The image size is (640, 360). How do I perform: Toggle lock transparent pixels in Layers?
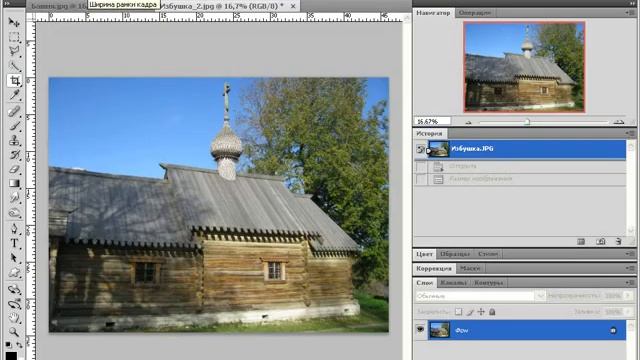click(459, 312)
